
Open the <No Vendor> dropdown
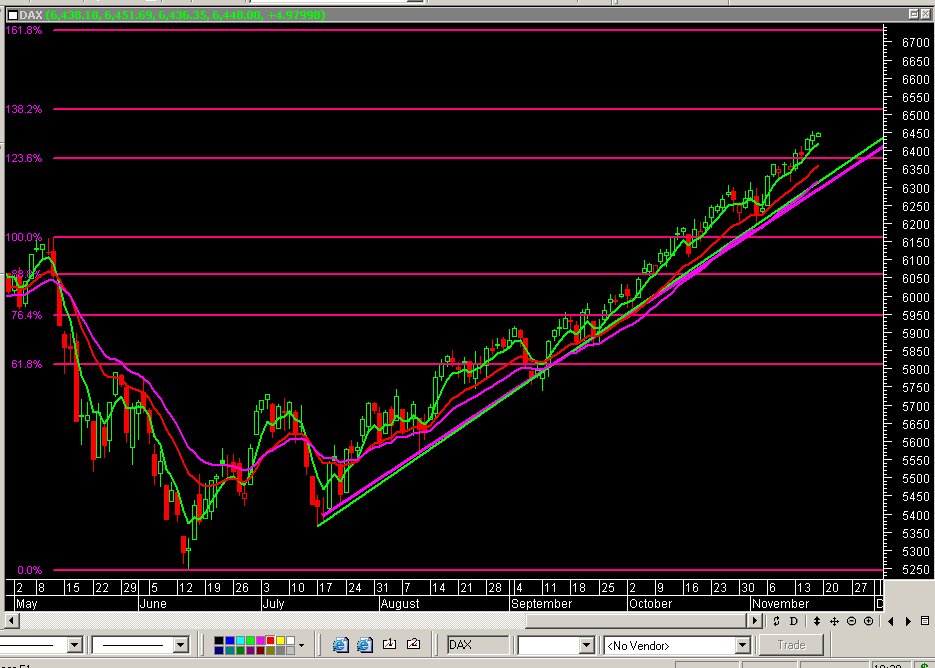tap(742, 645)
